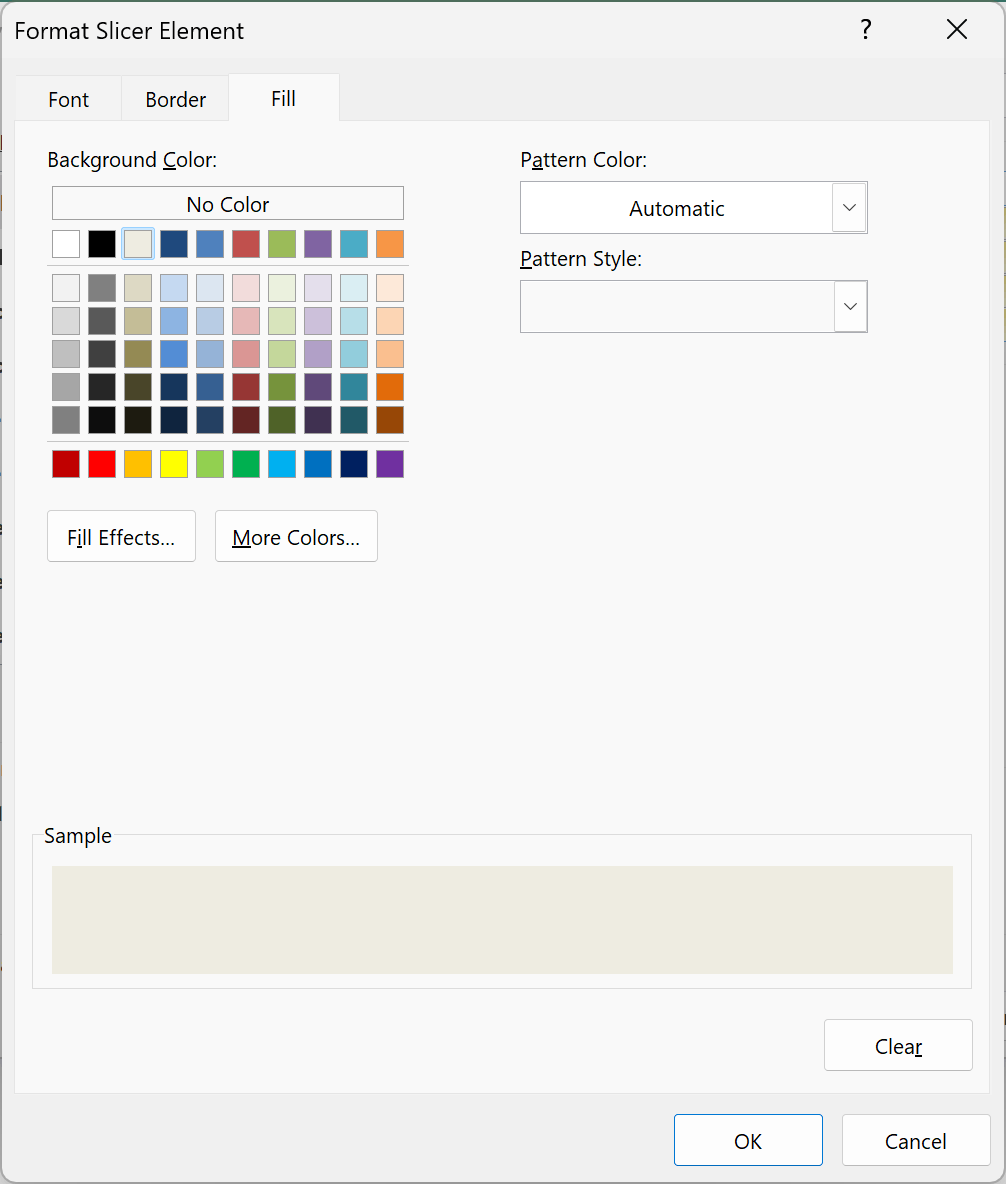Select light blue swatch in standard colors row
Image resolution: width=1006 pixels, height=1184 pixels.
click(x=282, y=464)
